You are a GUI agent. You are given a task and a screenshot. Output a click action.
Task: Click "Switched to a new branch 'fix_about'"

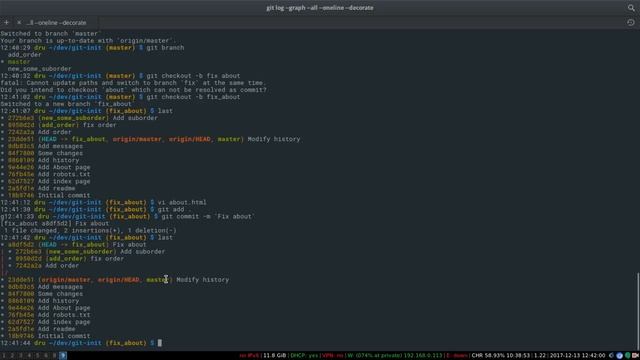(66, 104)
